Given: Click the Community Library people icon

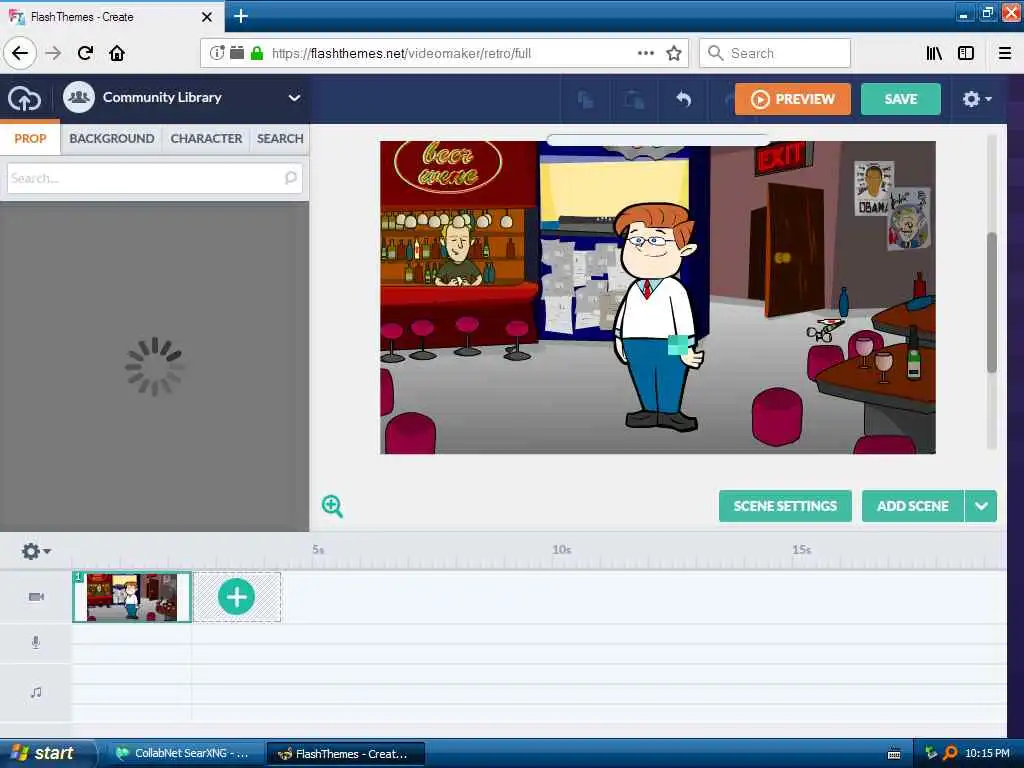Looking at the screenshot, I should pos(79,97).
